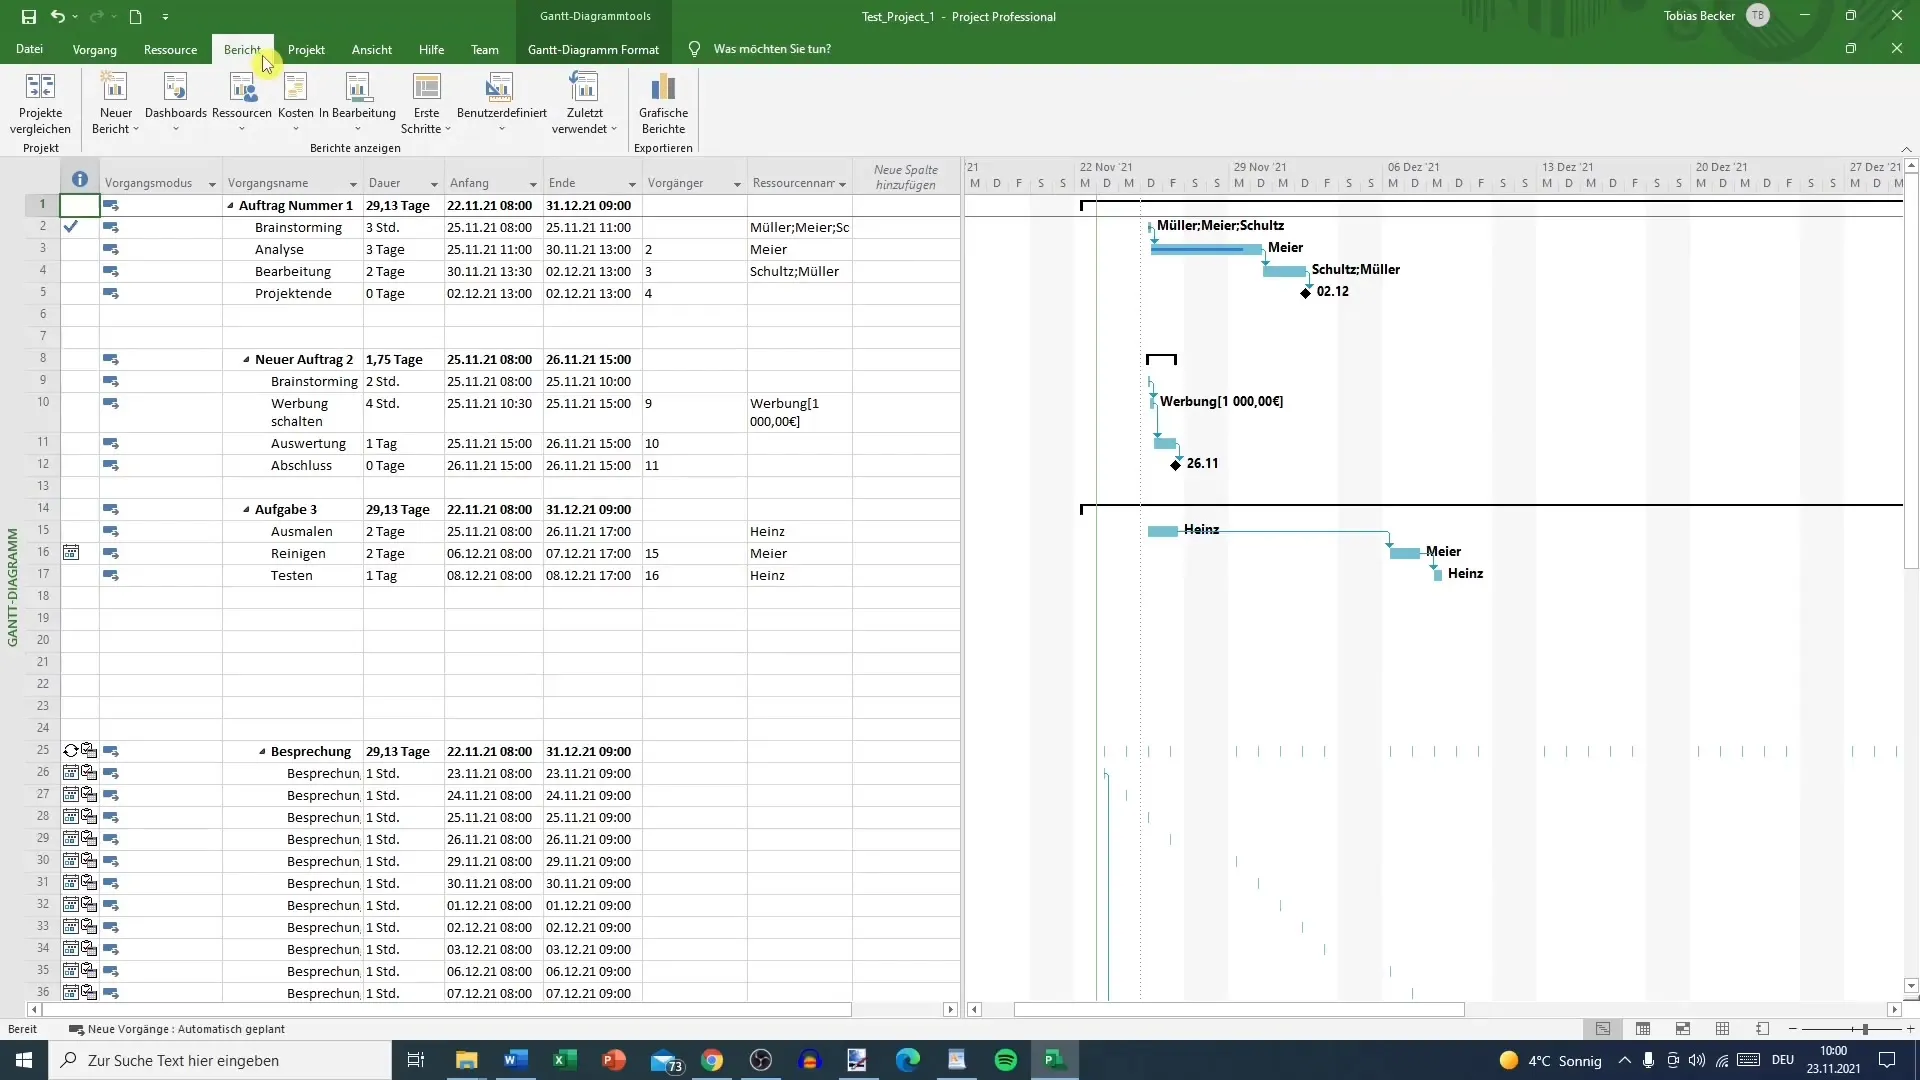The height and width of the screenshot is (1080, 1920).
Task: Click the Windows search box in taskbar
Action: (220, 1060)
